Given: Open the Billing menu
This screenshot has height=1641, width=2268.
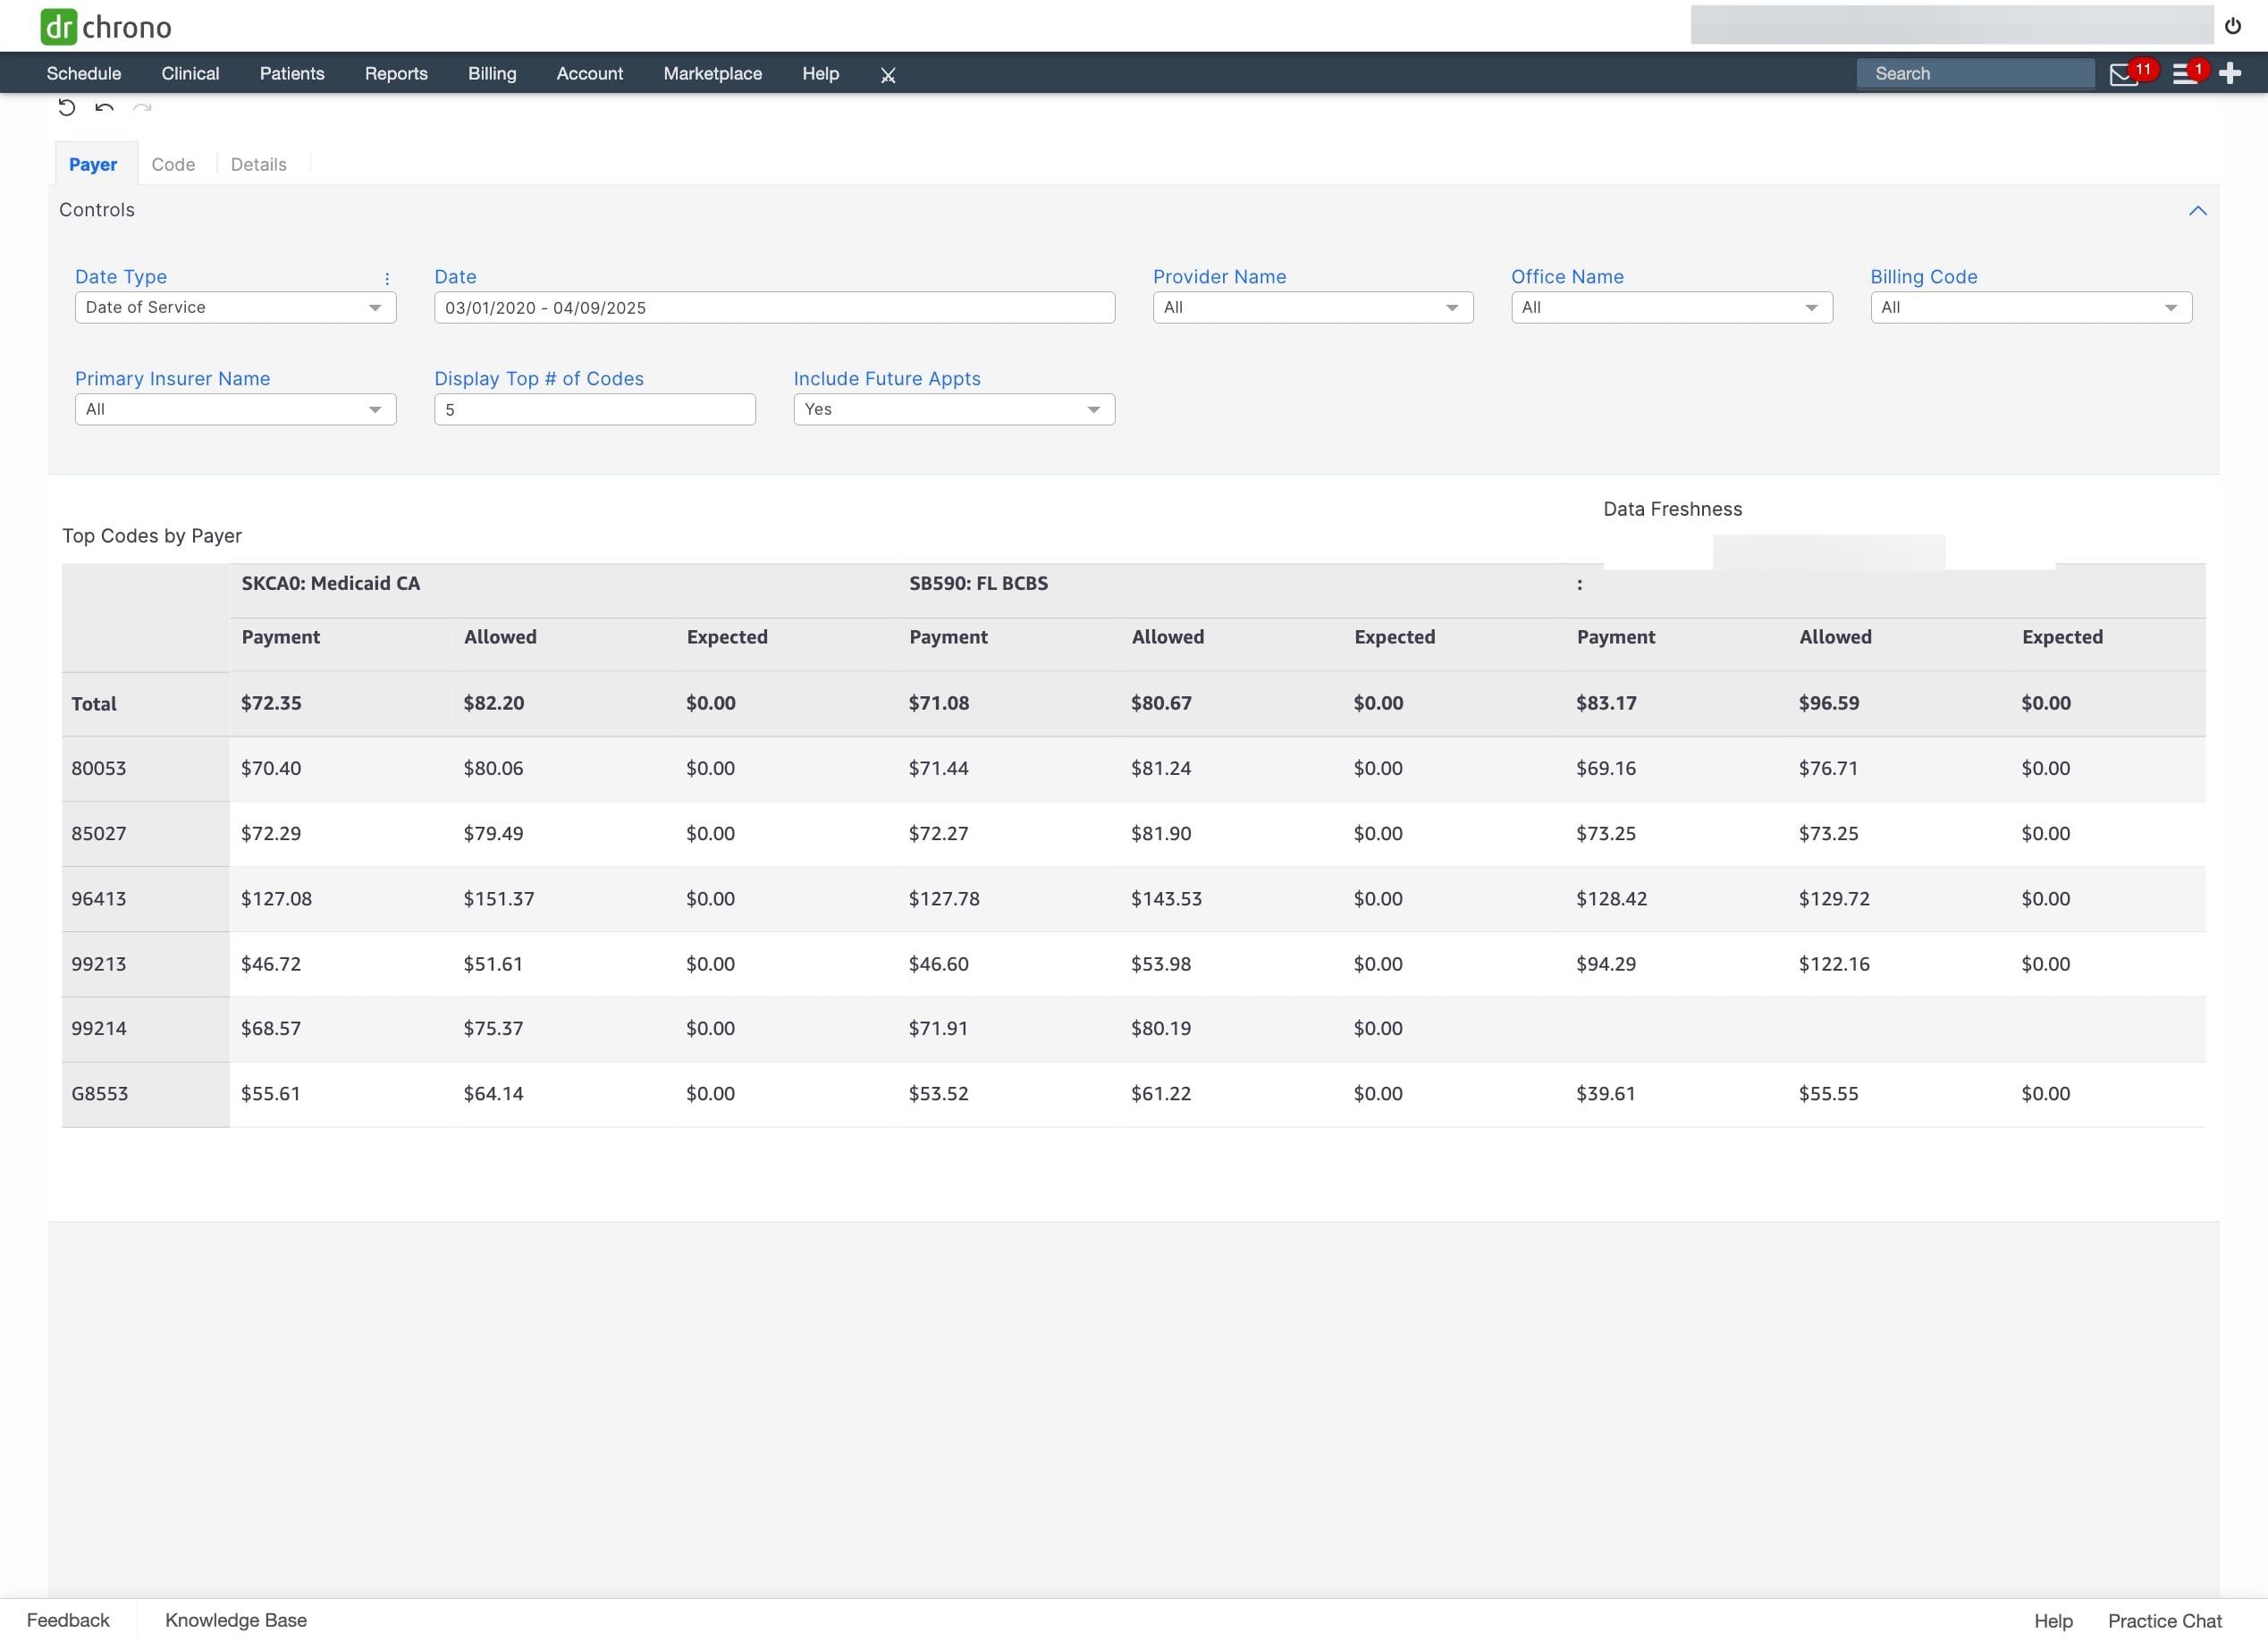Looking at the screenshot, I should pyautogui.click(x=492, y=74).
